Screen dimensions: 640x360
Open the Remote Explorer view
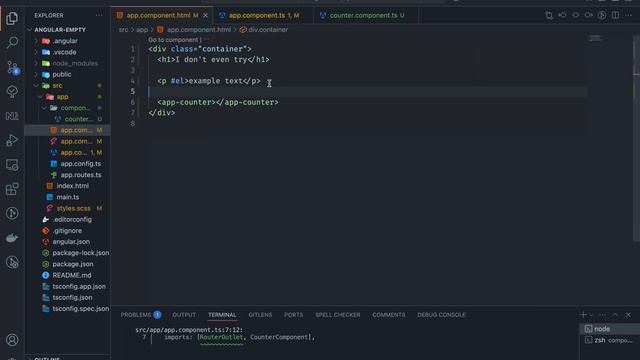point(12,165)
